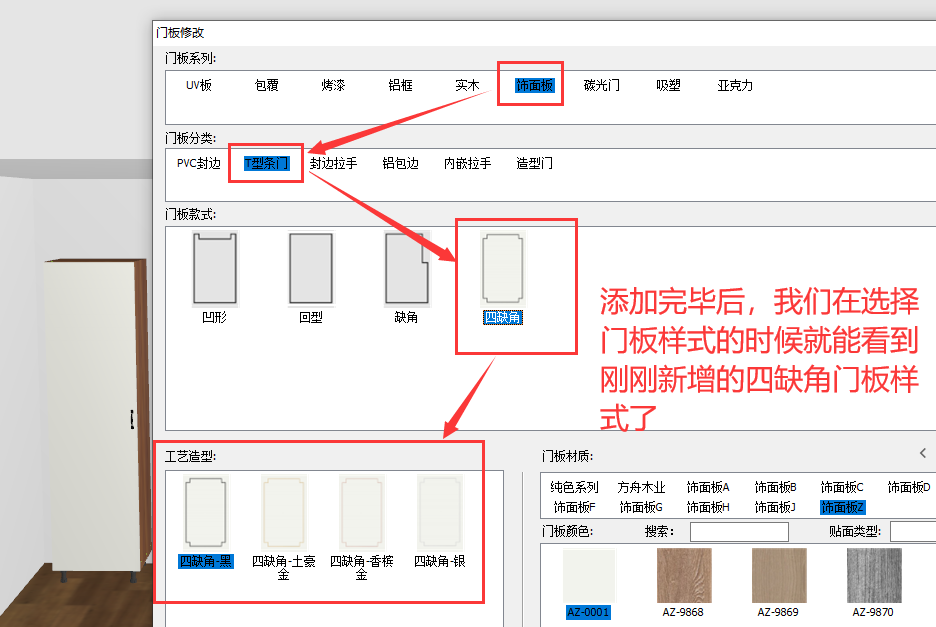The image size is (936, 627).
Task: Pick the 吸塑 door series
Action: pos(668,85)
